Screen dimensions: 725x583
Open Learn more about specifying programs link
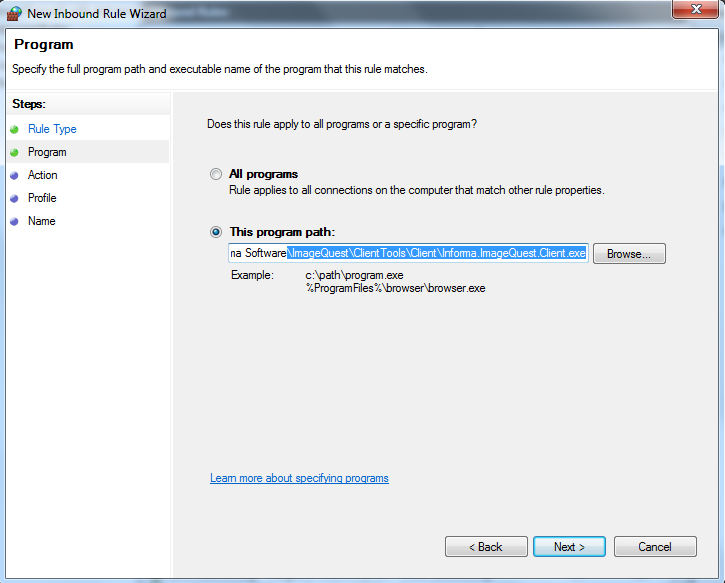[x=299, y=478]
